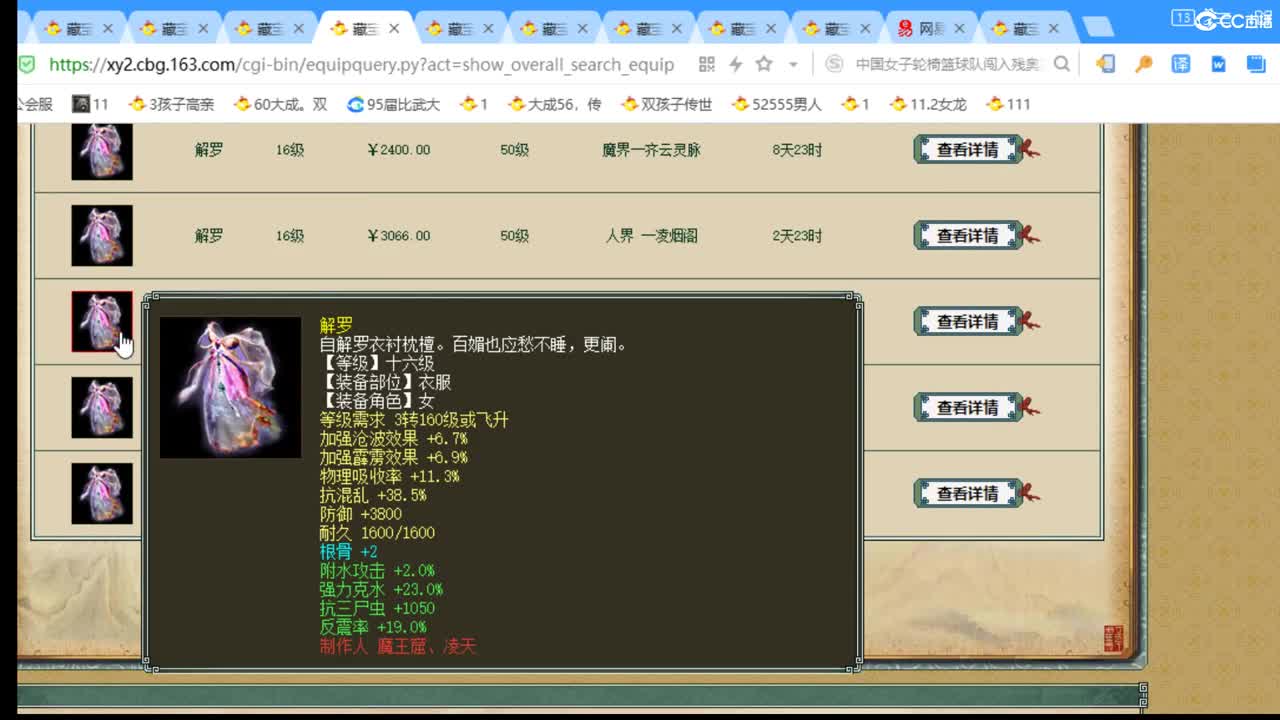Screen dimensions: 1280x720
Task: Click 16级 in the ¥3066.00 row
Action: coord(290,236)
